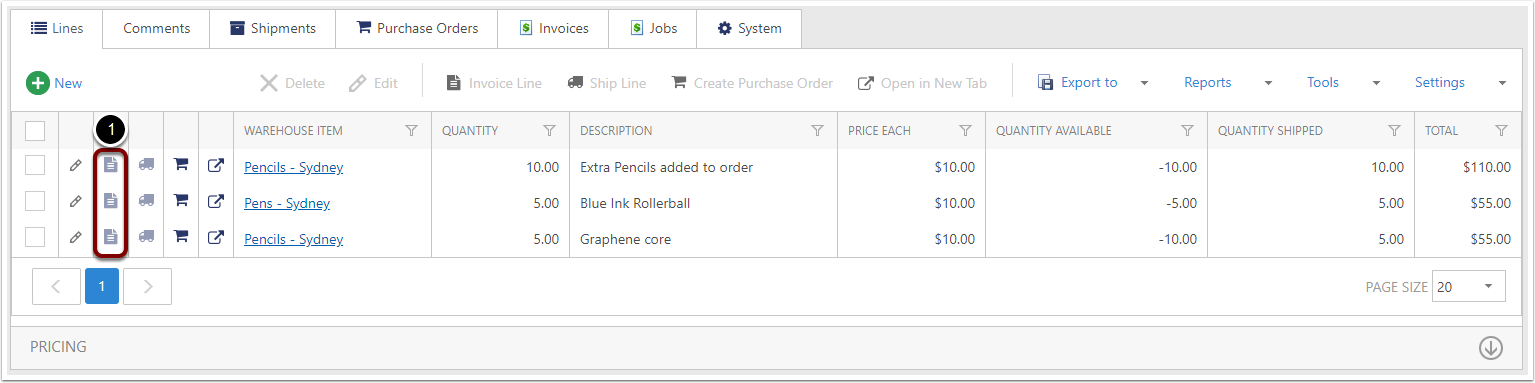Click the Ship Line toolbar button
The width and height of the screenshot is (1535, 383).
coord(606,83)
